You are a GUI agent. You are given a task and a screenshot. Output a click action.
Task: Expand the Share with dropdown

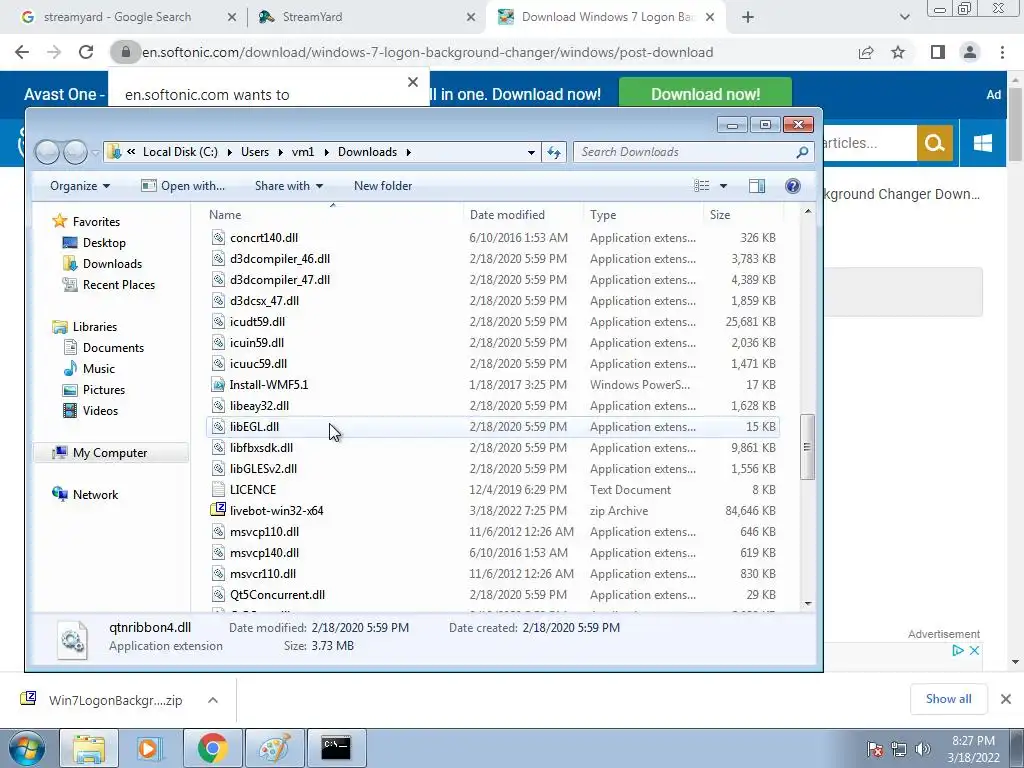[x=289, y=186]
